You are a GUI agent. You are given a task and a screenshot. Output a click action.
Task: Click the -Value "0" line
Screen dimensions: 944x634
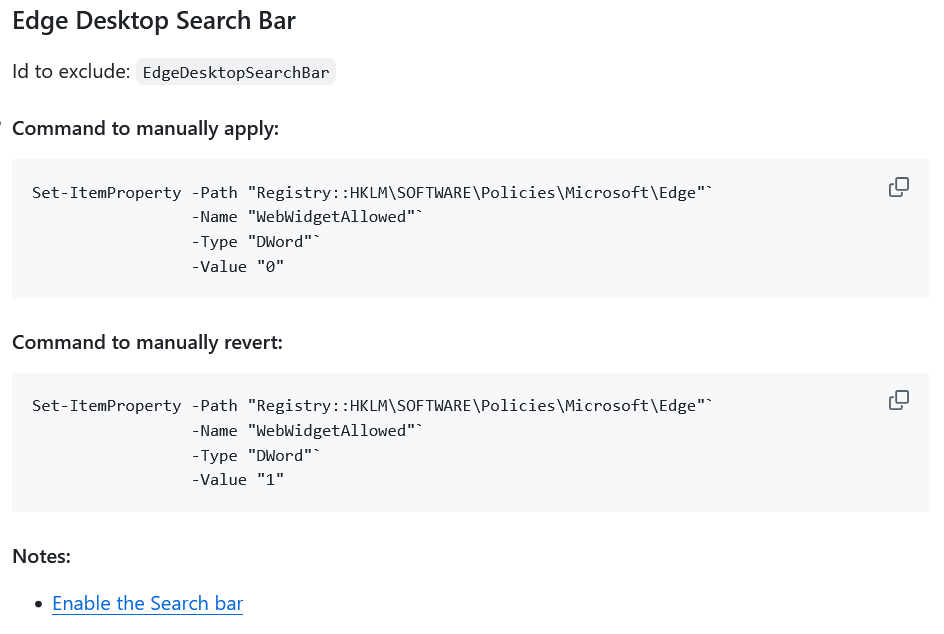coord(238,266)
